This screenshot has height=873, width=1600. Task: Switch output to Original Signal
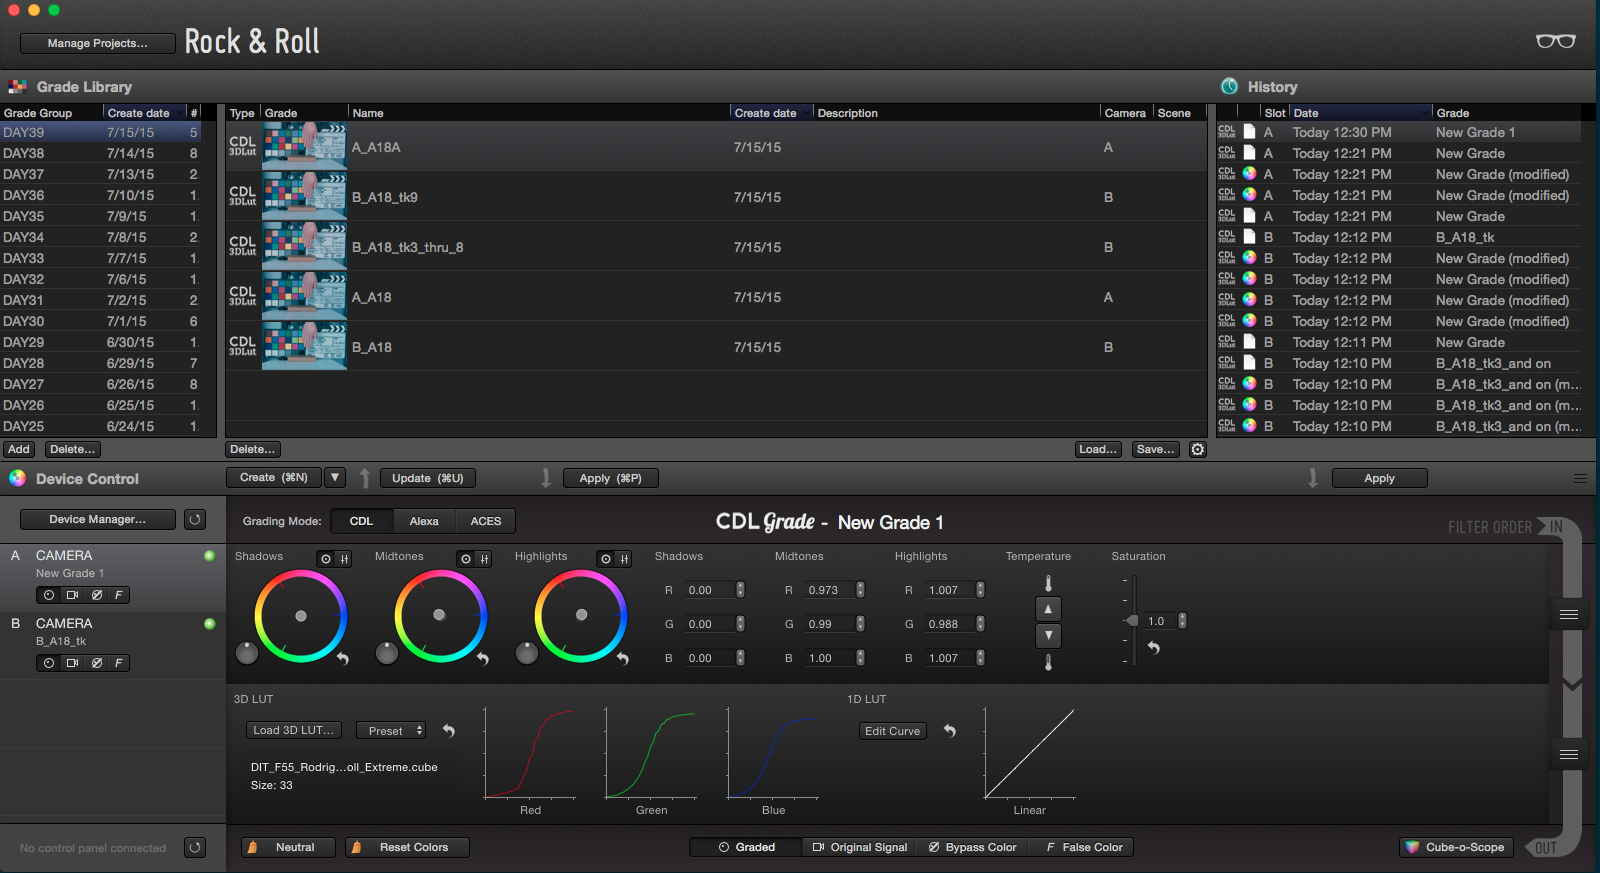(860, 847)
